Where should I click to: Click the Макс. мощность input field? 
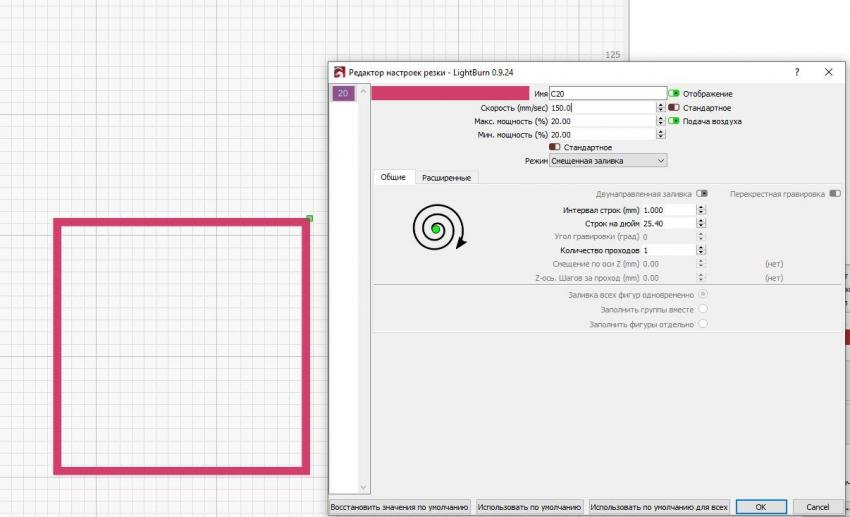pyautogui.click(x=601, y=121)
